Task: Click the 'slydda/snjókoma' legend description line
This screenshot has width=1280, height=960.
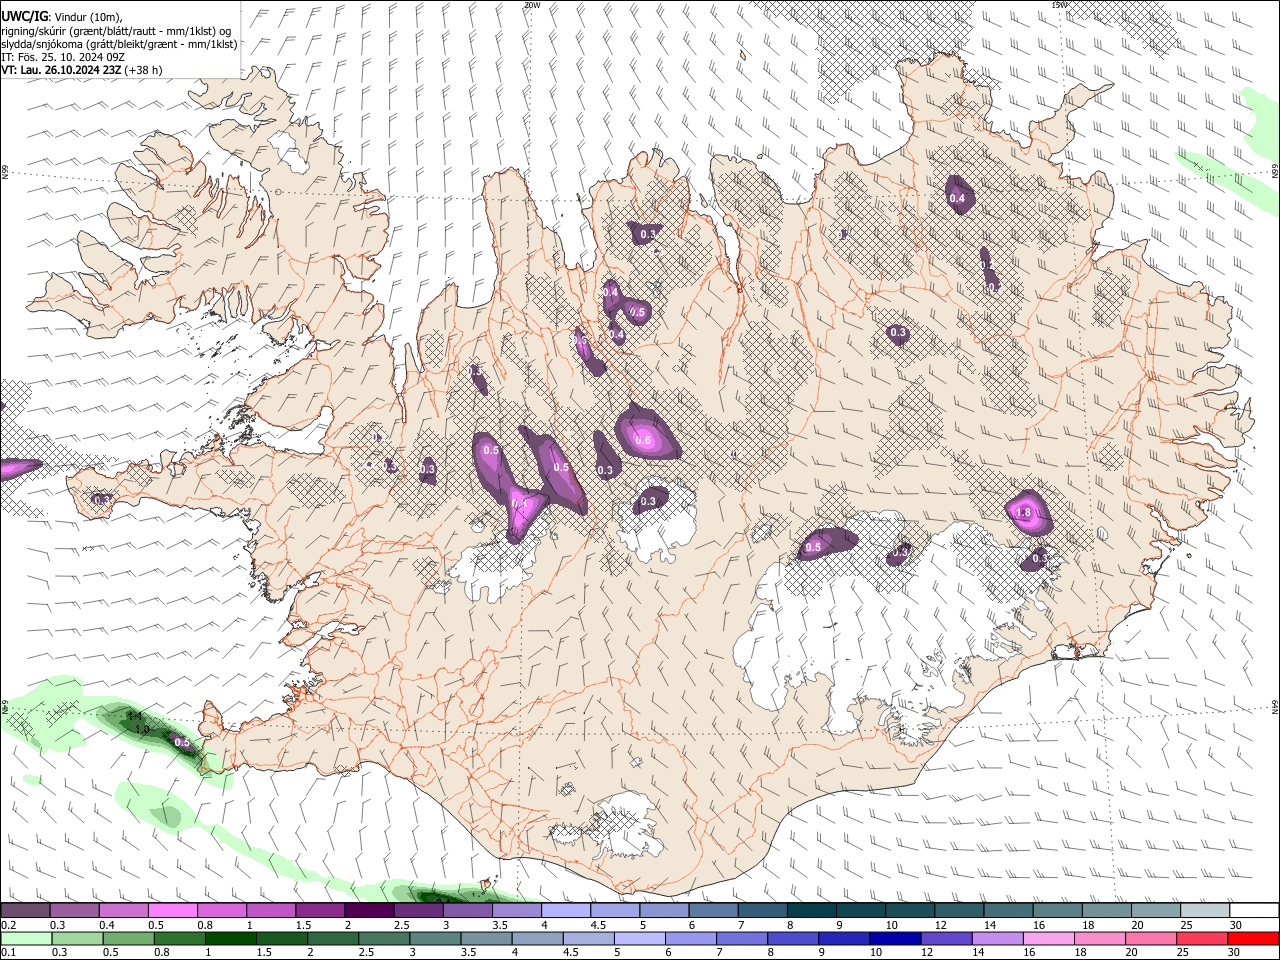Action: (119, 44)
